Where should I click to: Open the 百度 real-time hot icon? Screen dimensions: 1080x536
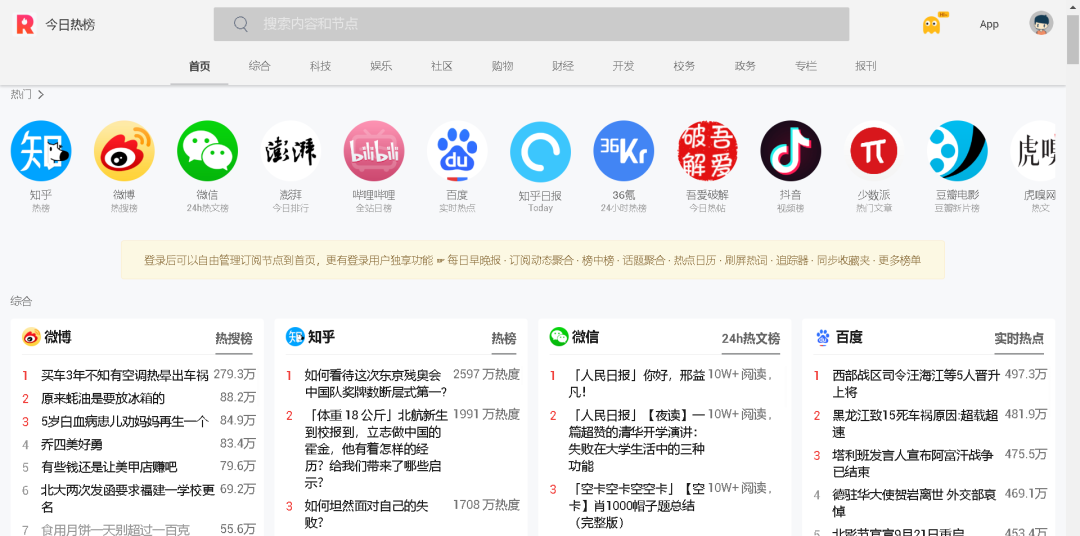pyautogui.click(x=457, y=151)
